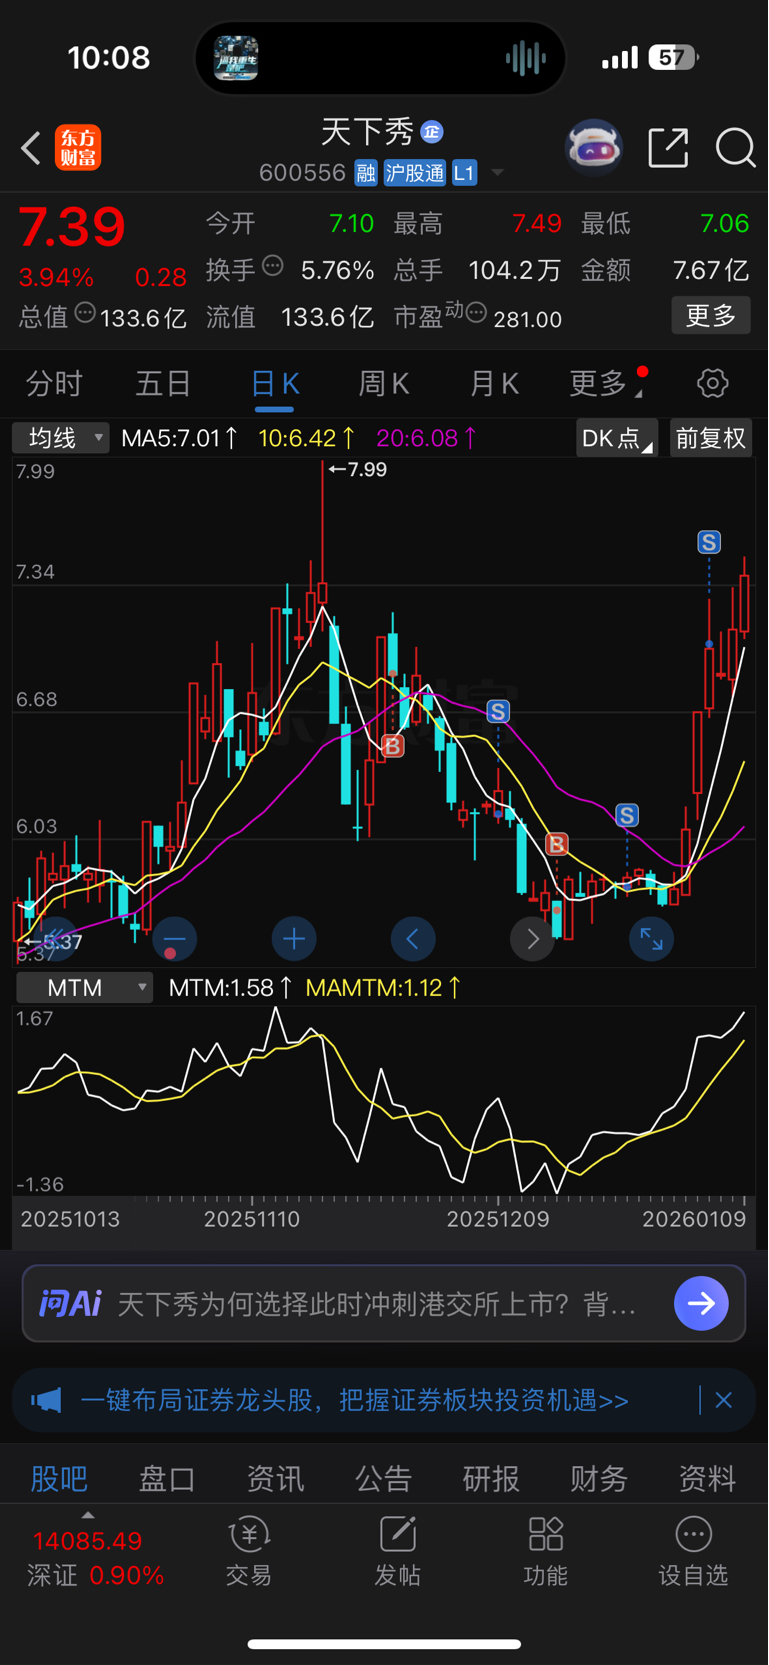Send the 问AI query arrow button

click(701, 1303)
